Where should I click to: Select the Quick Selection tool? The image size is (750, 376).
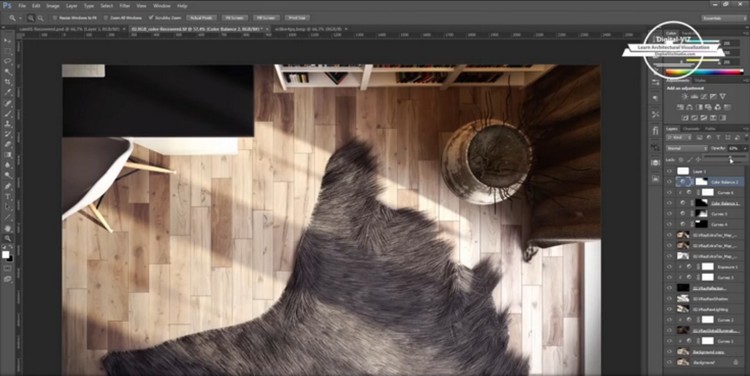click(8, 72)
